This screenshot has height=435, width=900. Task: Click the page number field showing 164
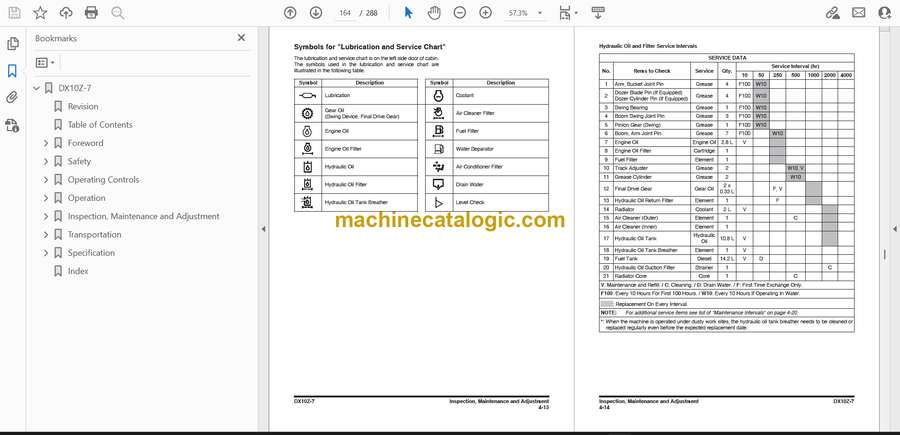pyautogui.click(x=345, y=13)
